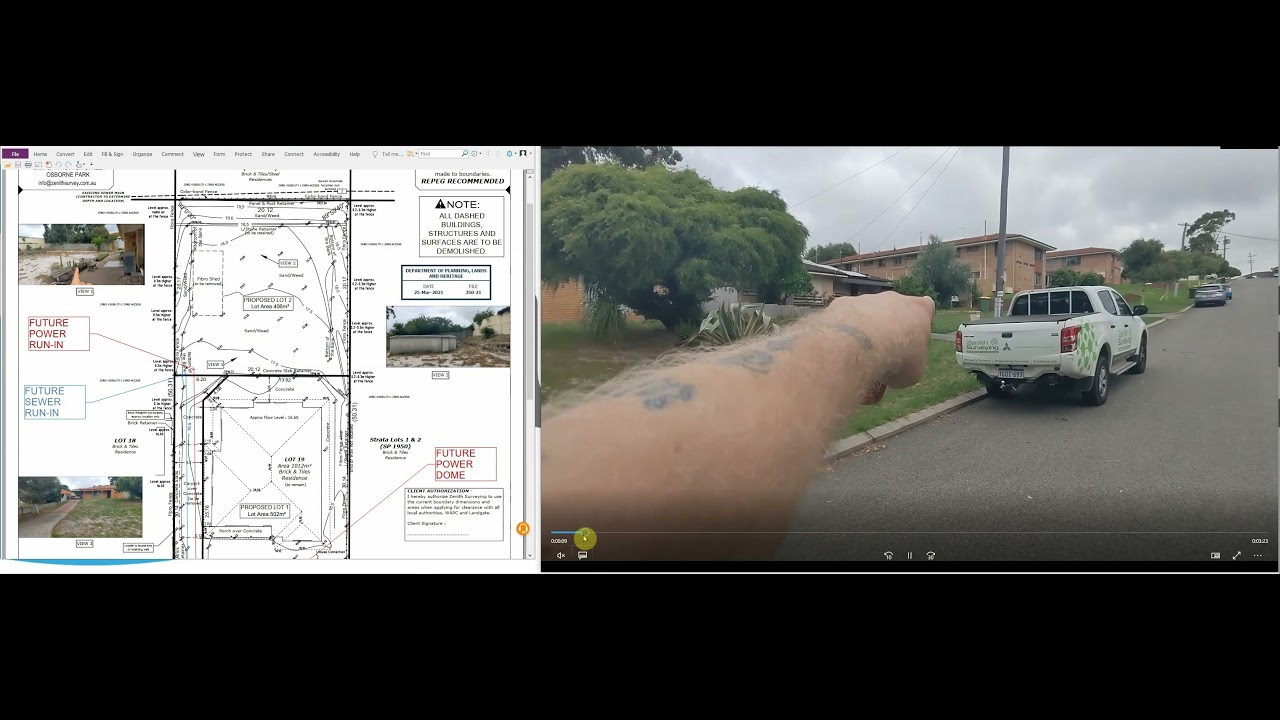Click the magnifier icon in Find box
The image size is (1280, 720).
pyautogui.click(x=464, y=154)
